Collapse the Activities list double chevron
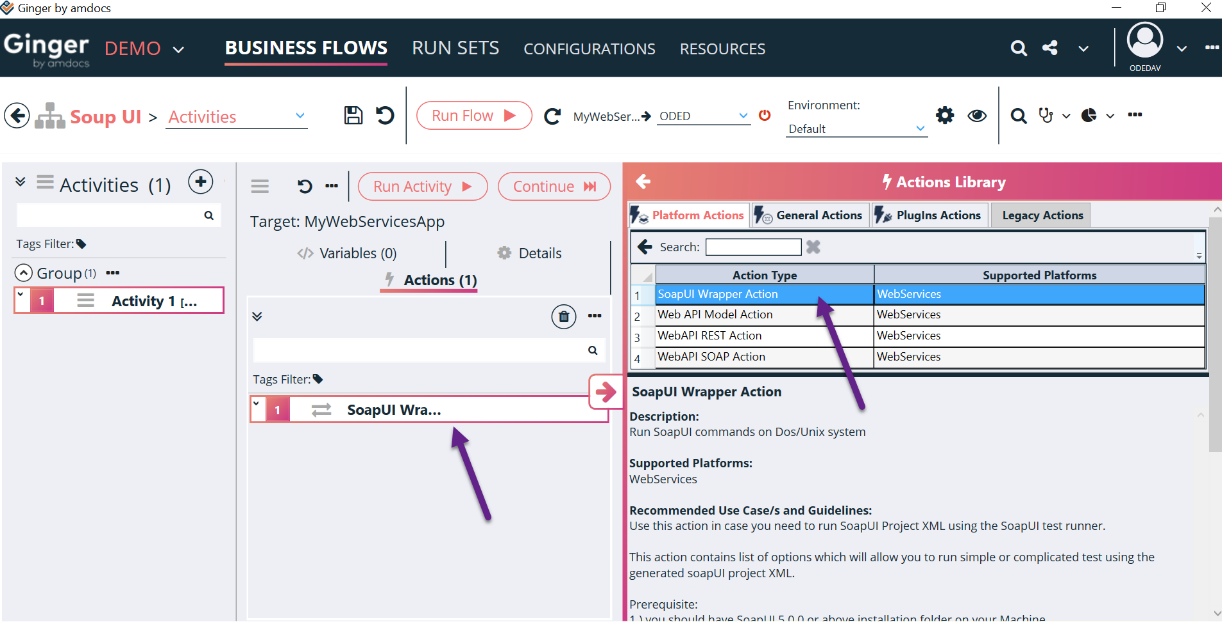Image resolution: width=1222 pixels, height=622 pixels. point(20,182)
